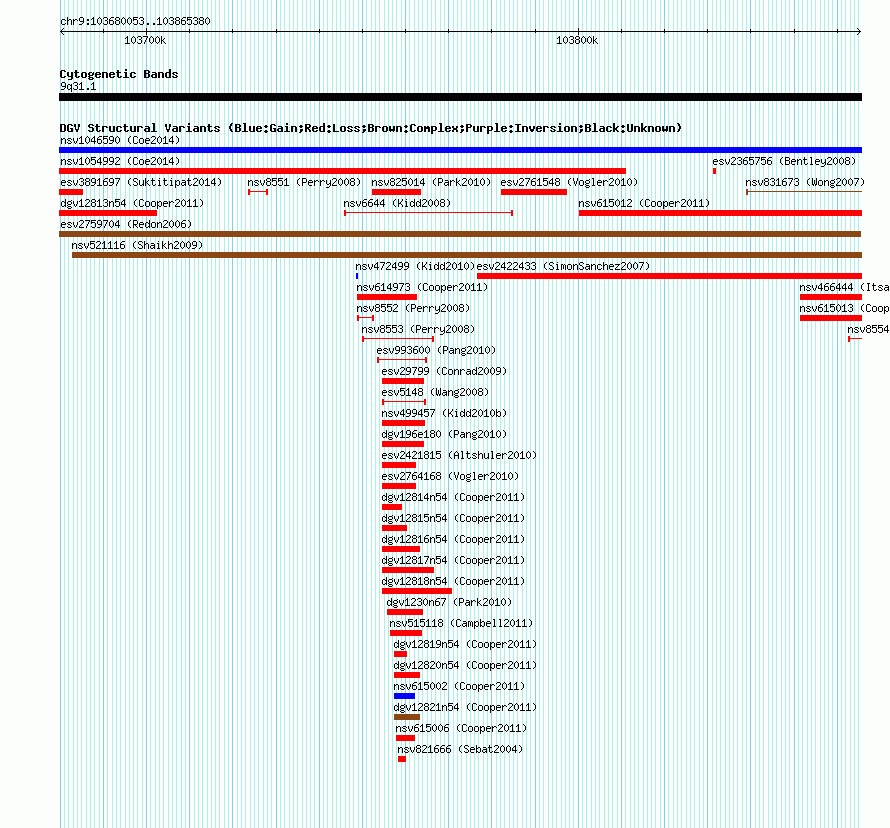The image size is (890, 828).
Task: Click the Cytogenetic Bands track title
Action: [119, 74]
